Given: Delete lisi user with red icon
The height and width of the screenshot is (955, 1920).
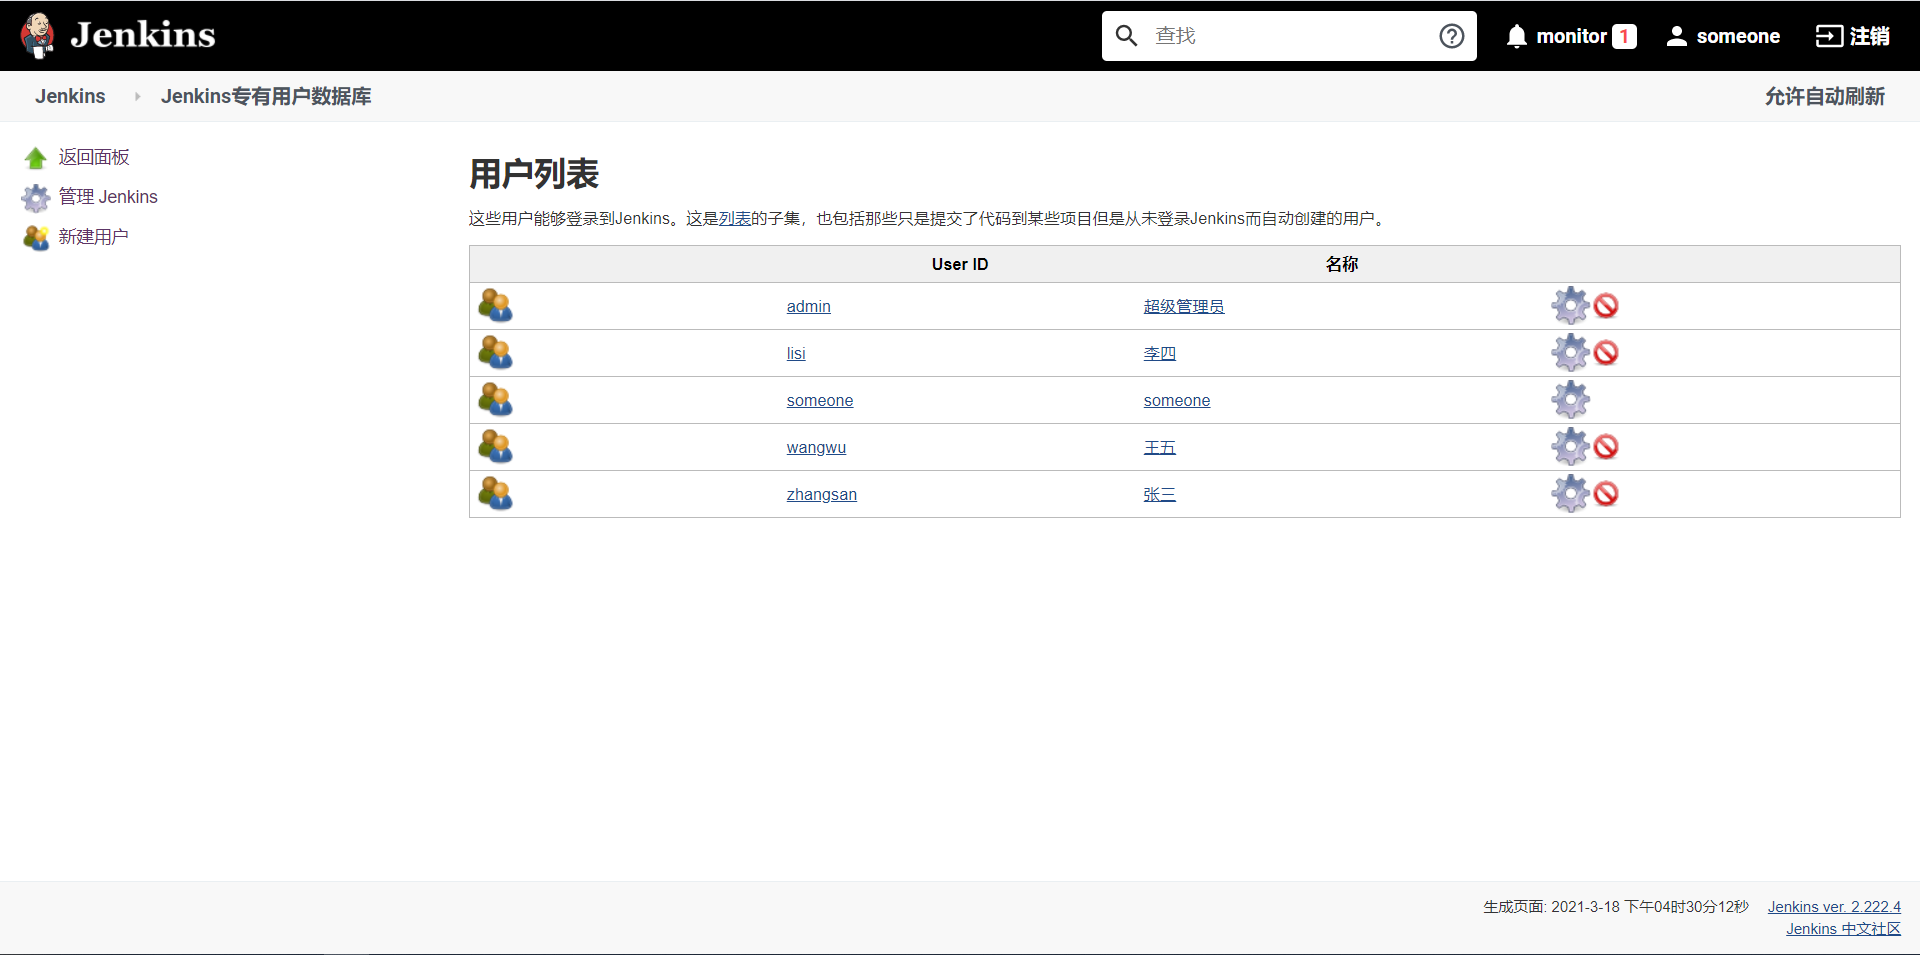Looking at the screenshot, I should pos(1606,353).
